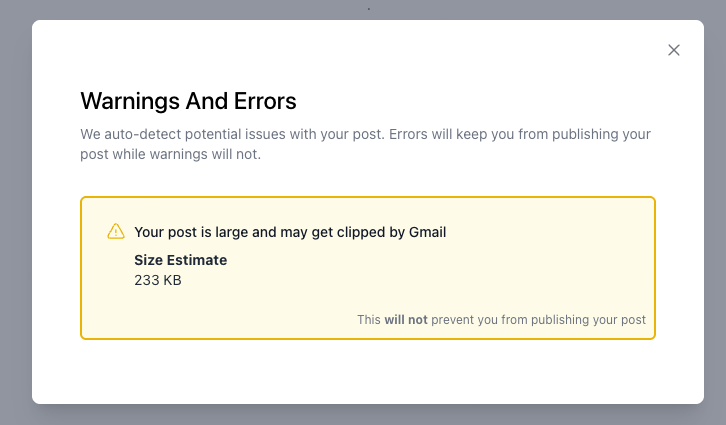Click "post while warnings will not." text line
The height and width of the screenshot is (425, 726).
[170, 155]
